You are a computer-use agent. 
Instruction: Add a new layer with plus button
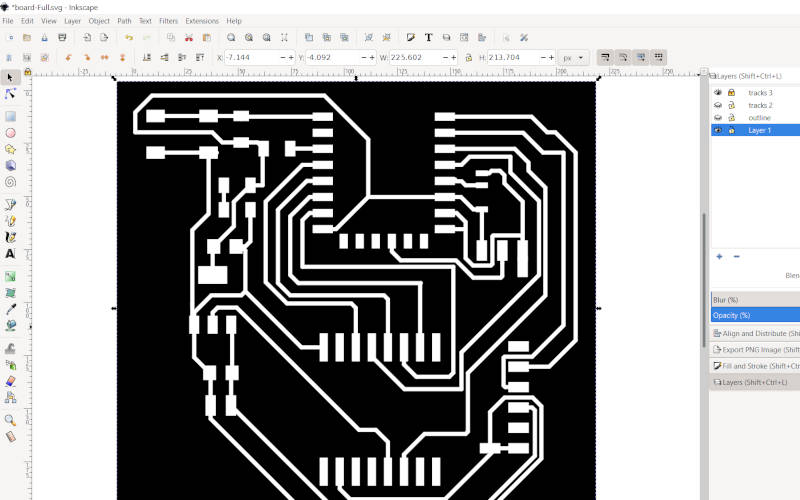(719, 256)
